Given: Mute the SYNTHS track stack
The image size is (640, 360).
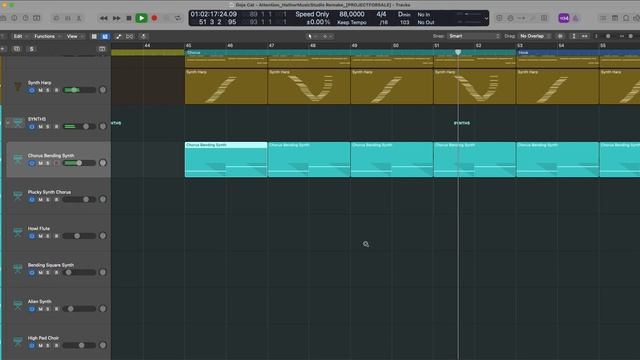Looking at the screenshot, I should [40, 127].
